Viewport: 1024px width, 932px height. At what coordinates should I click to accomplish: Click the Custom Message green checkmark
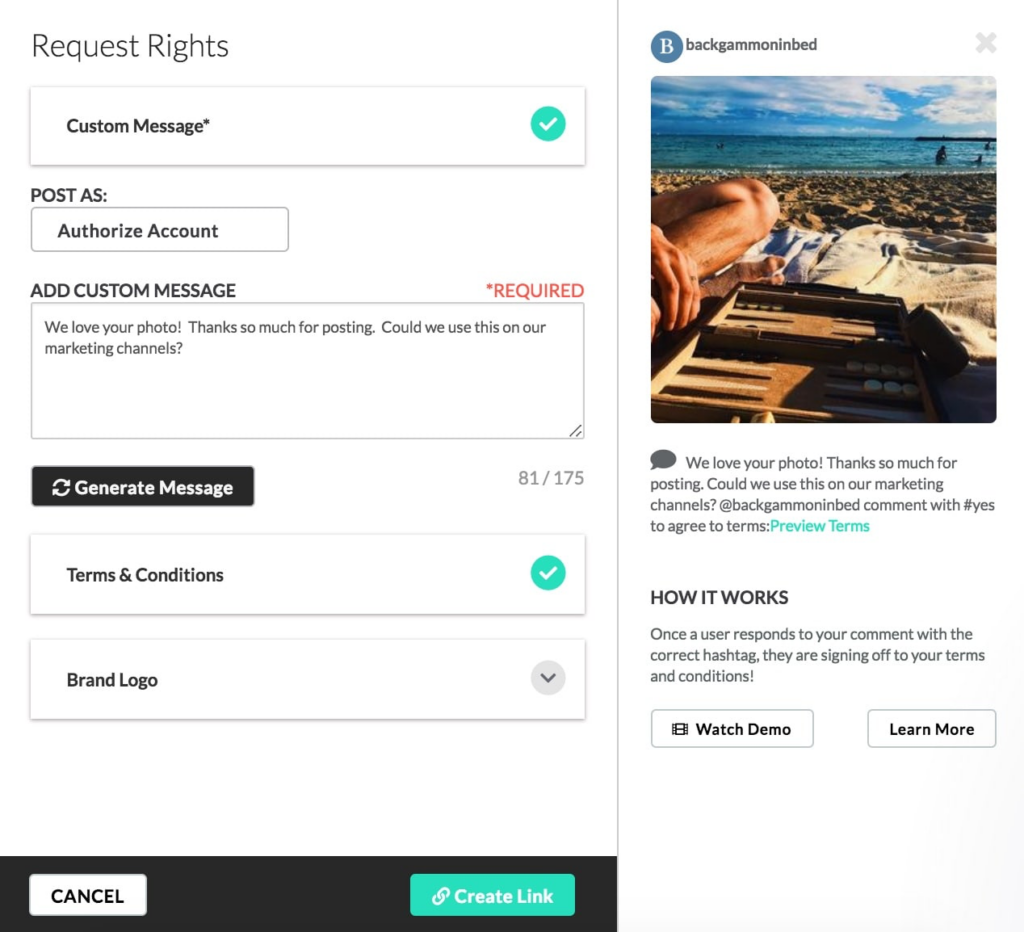547,125
